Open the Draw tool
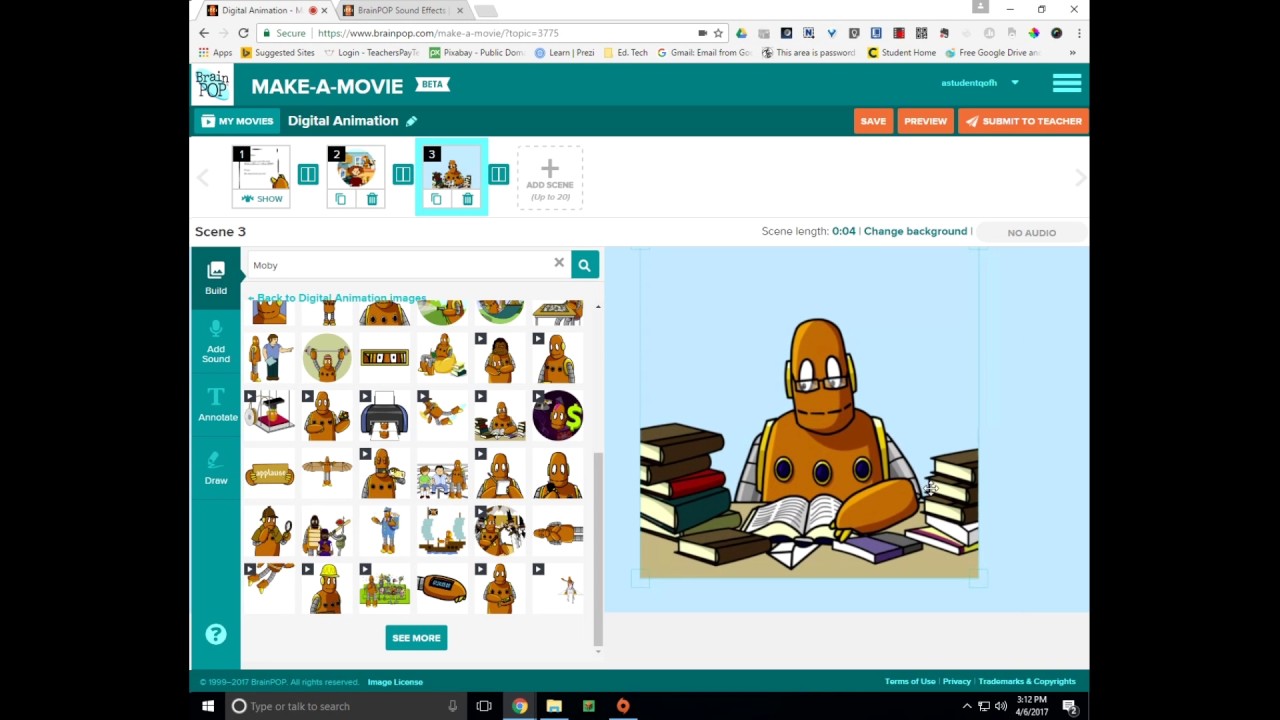The width and height of the screenshot is (1280, 720). click(216, 468)
